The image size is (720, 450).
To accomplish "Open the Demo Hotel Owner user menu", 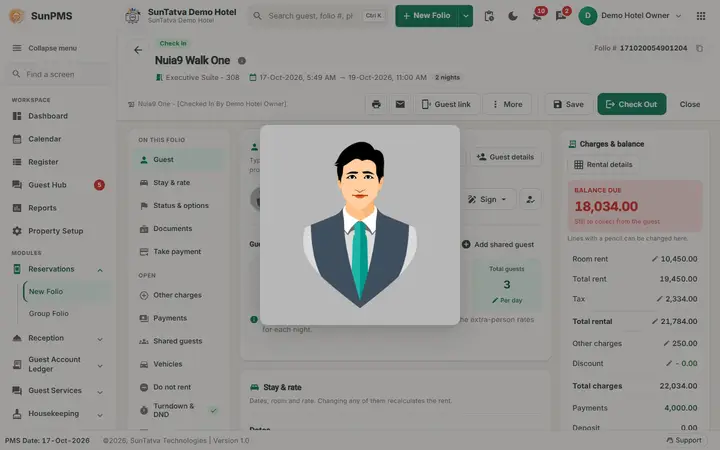I will pyautogui.click(x=630, y=16).
